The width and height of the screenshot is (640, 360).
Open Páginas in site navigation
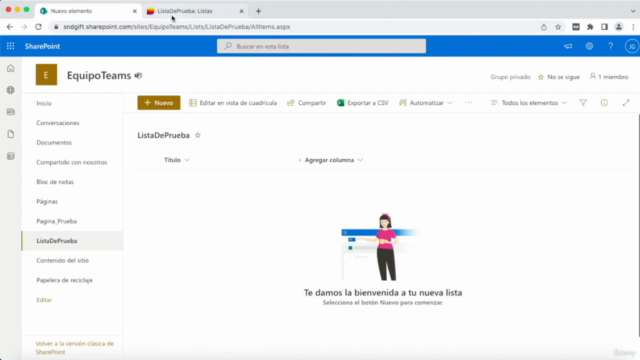[x=47, y=202]
